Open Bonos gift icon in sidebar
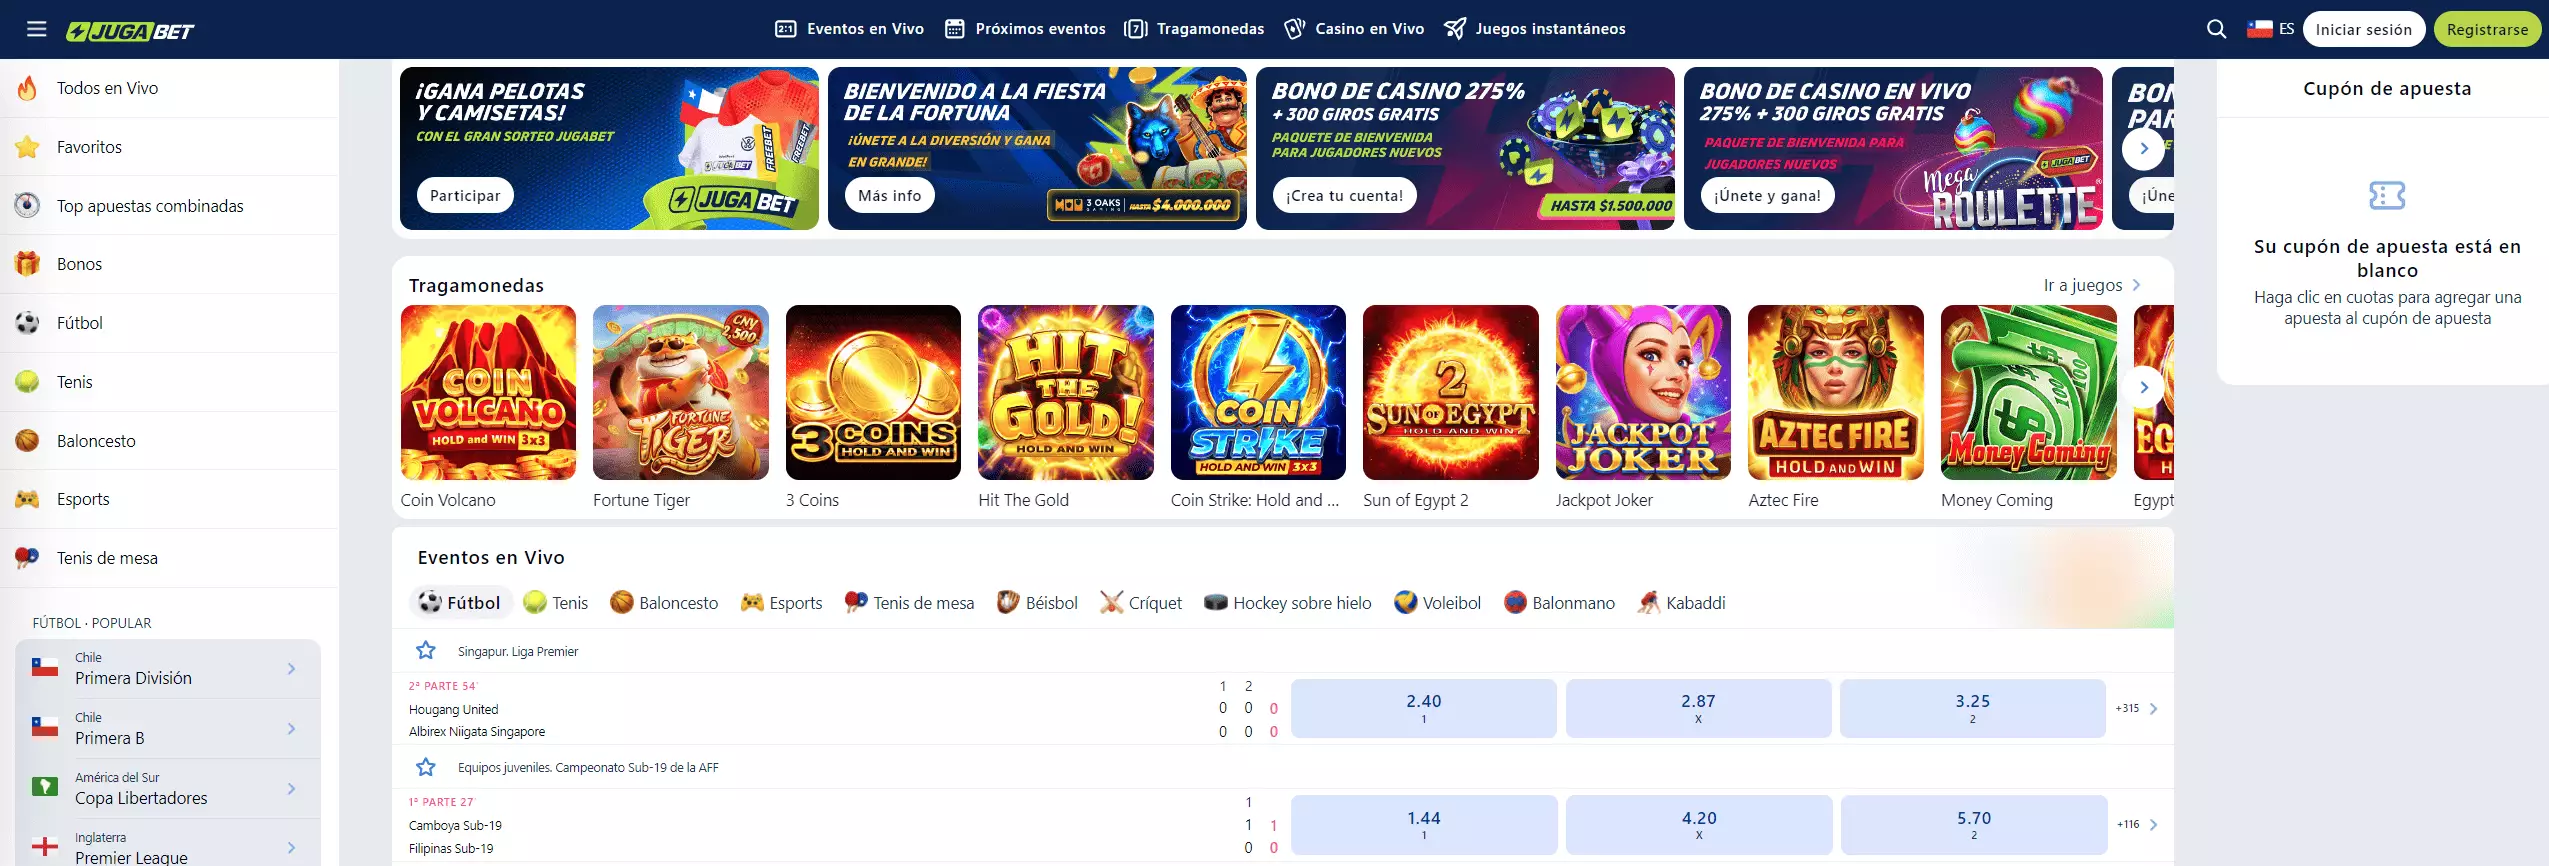The height and width of the screenshot is (866, 2549). pos(27,264)
